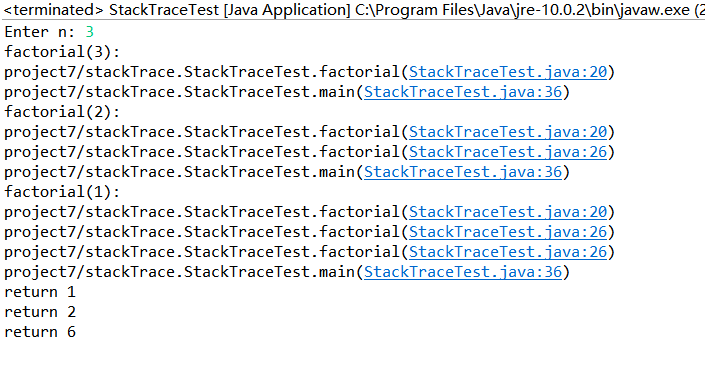
Task: Click the green input value 3
Action: pyautogui.click(x=89, y=32)
